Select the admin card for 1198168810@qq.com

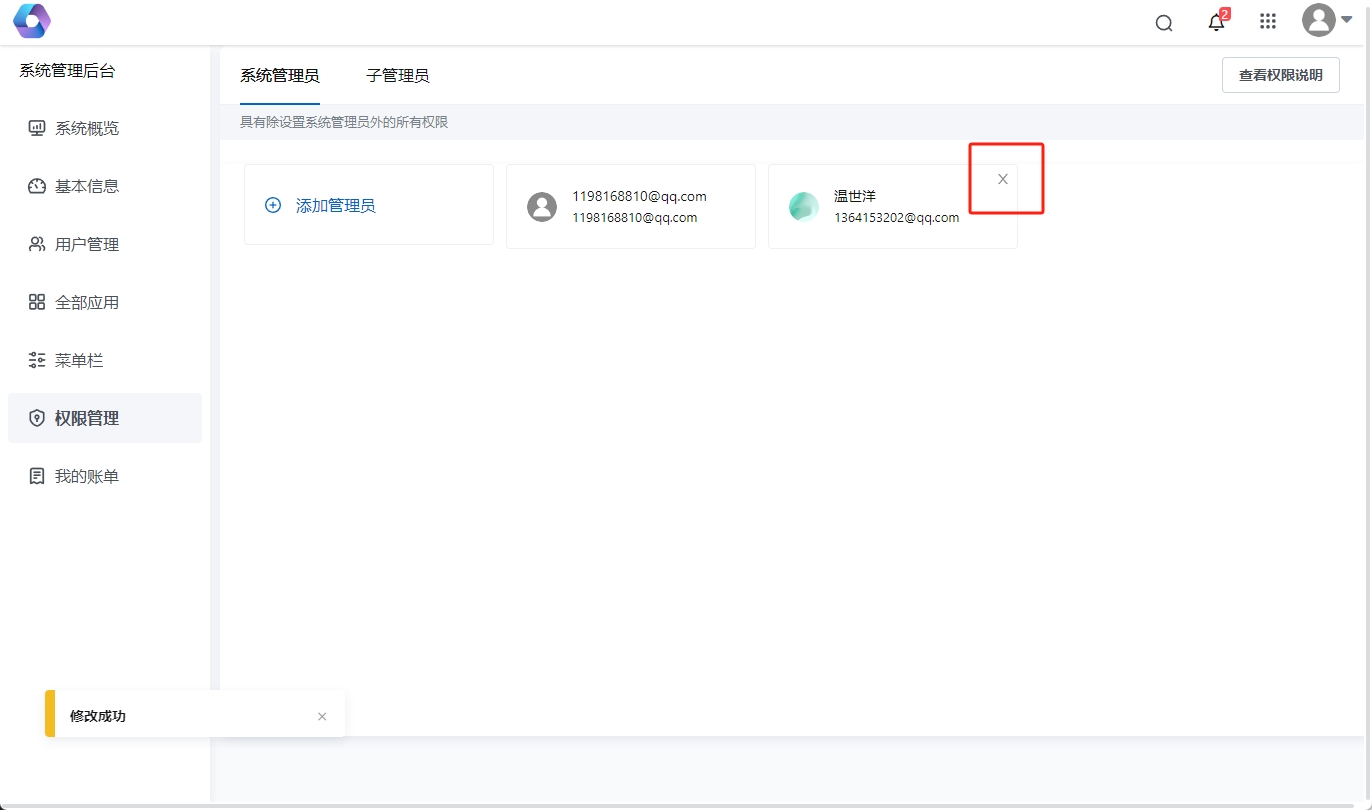point(630,206)
